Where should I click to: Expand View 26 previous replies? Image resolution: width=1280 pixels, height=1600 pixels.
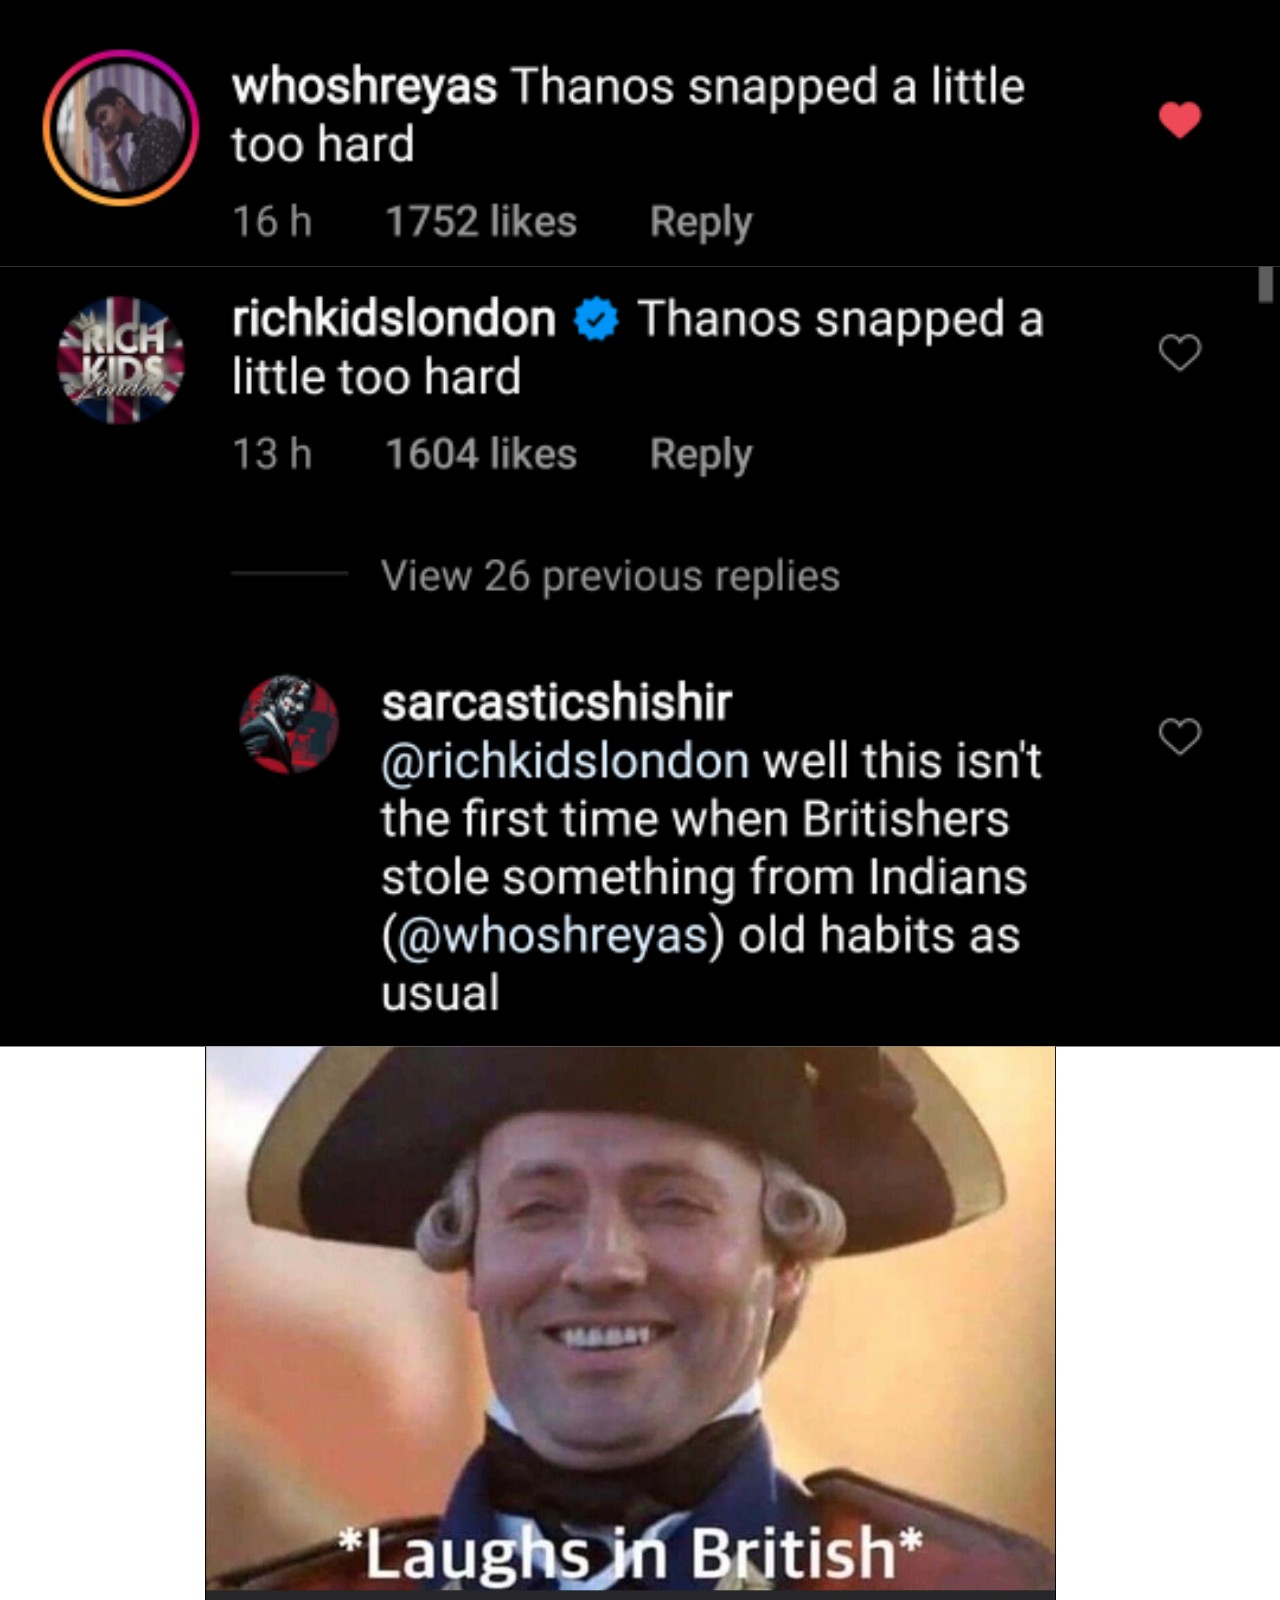pyautogui.click(x=610, y=576)
